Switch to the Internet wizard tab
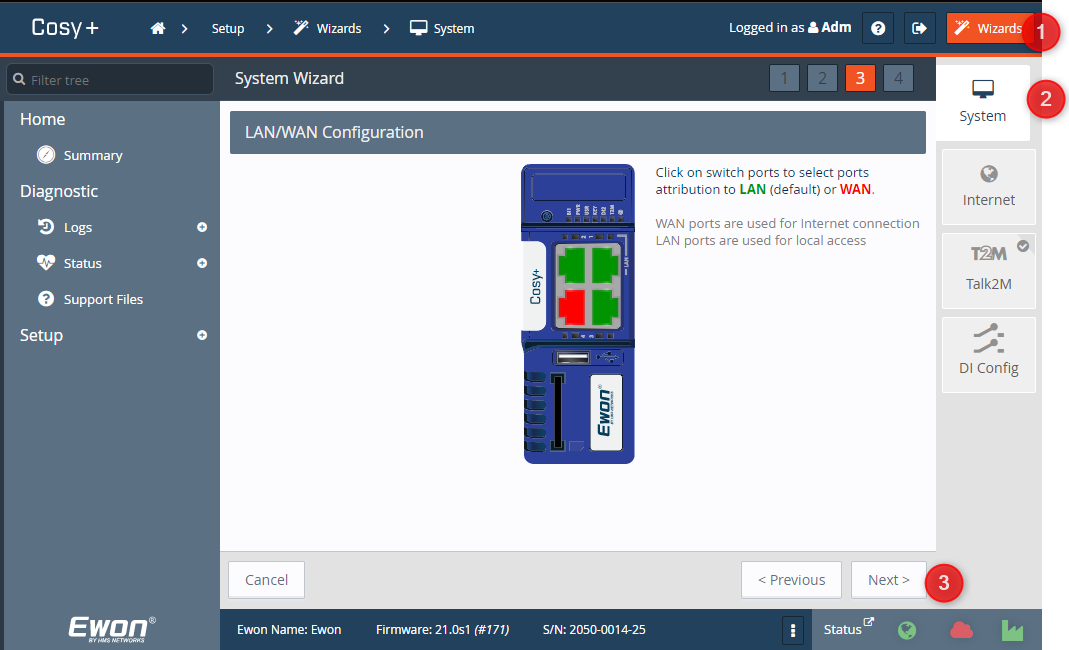The image size is (1069, 650). (x=988, y=187)
